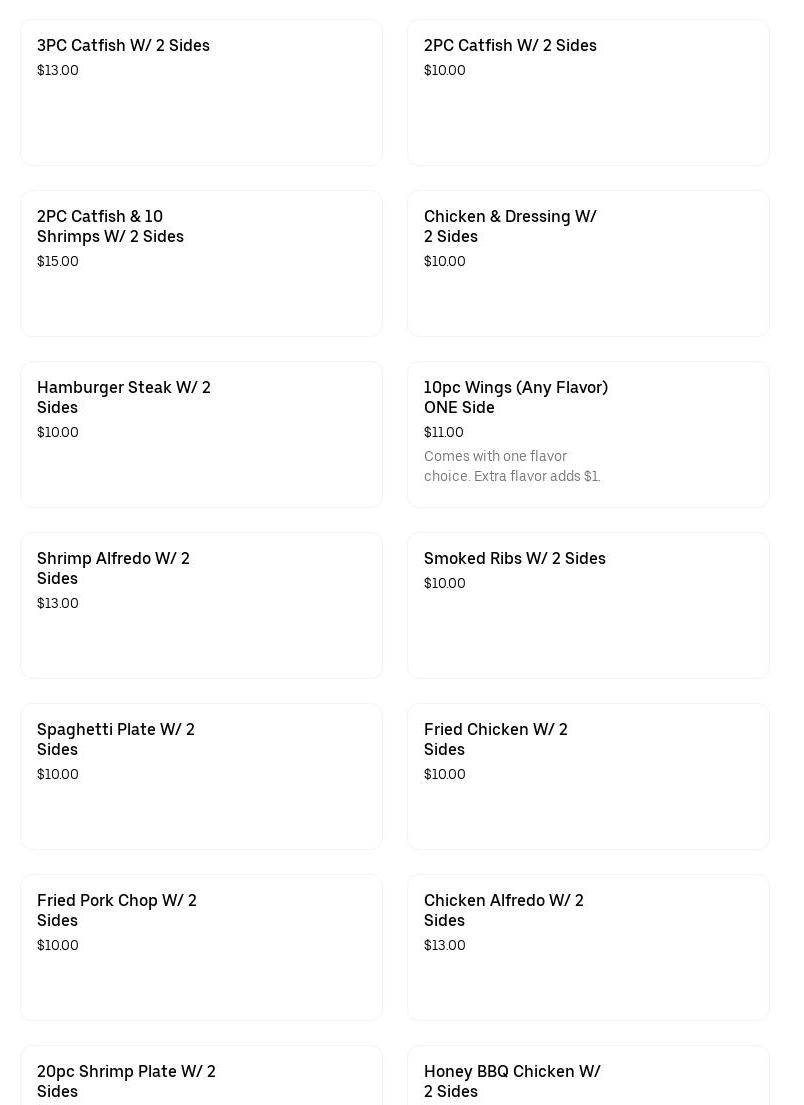Click the $13.00 price under Shrimp Alfredo
Image resolution: width=804 pixels, height=1105 pixels.
[x=58, y=604]
